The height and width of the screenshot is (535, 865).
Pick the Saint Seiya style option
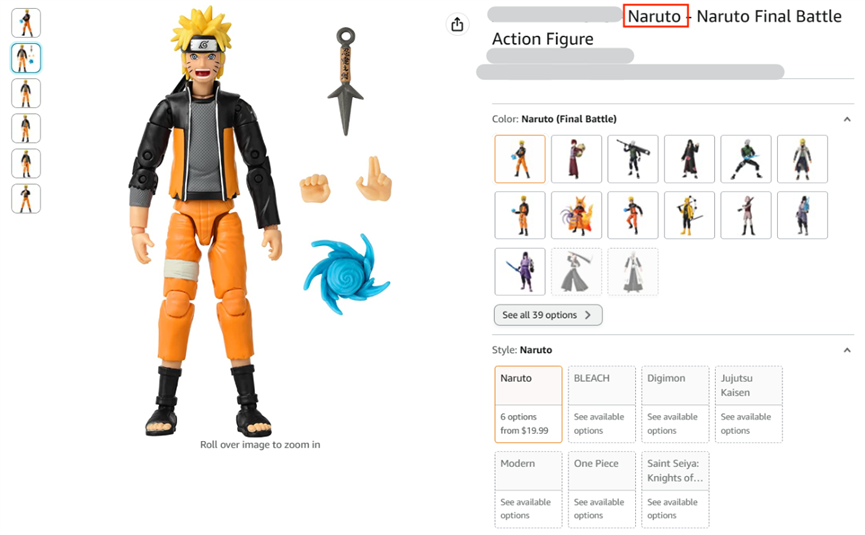[675, 490]
